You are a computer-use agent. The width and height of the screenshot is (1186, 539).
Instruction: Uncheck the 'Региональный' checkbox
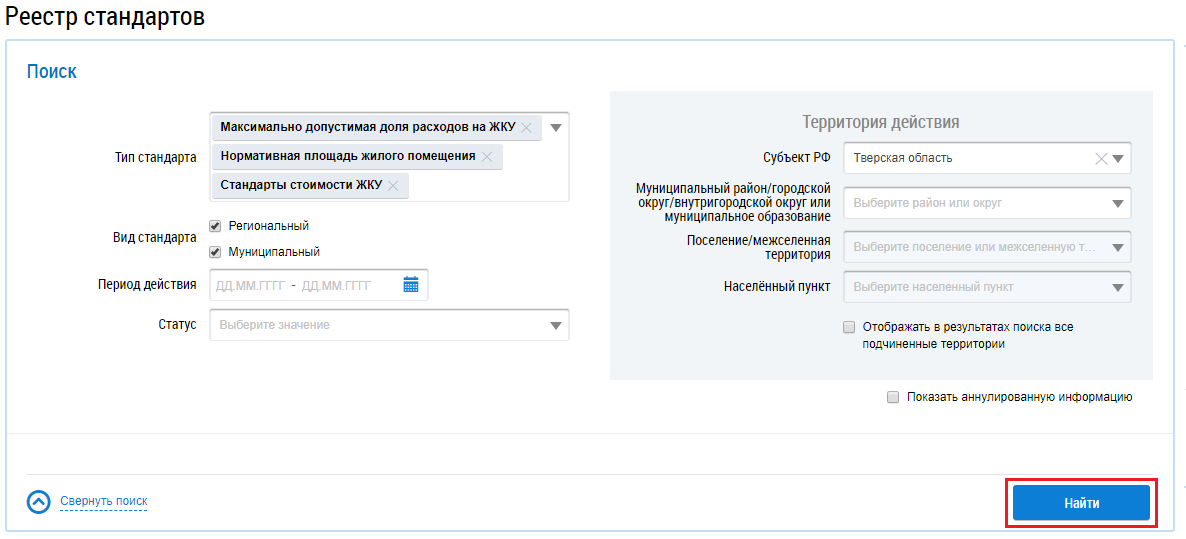(x=215, y=226)
